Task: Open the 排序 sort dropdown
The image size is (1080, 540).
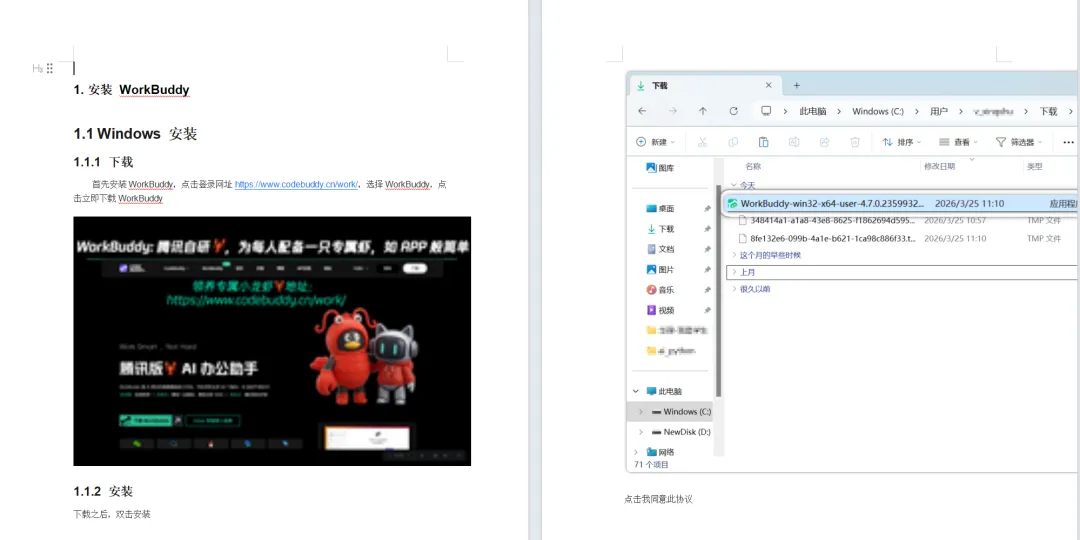Action: [x=902, y=142]
